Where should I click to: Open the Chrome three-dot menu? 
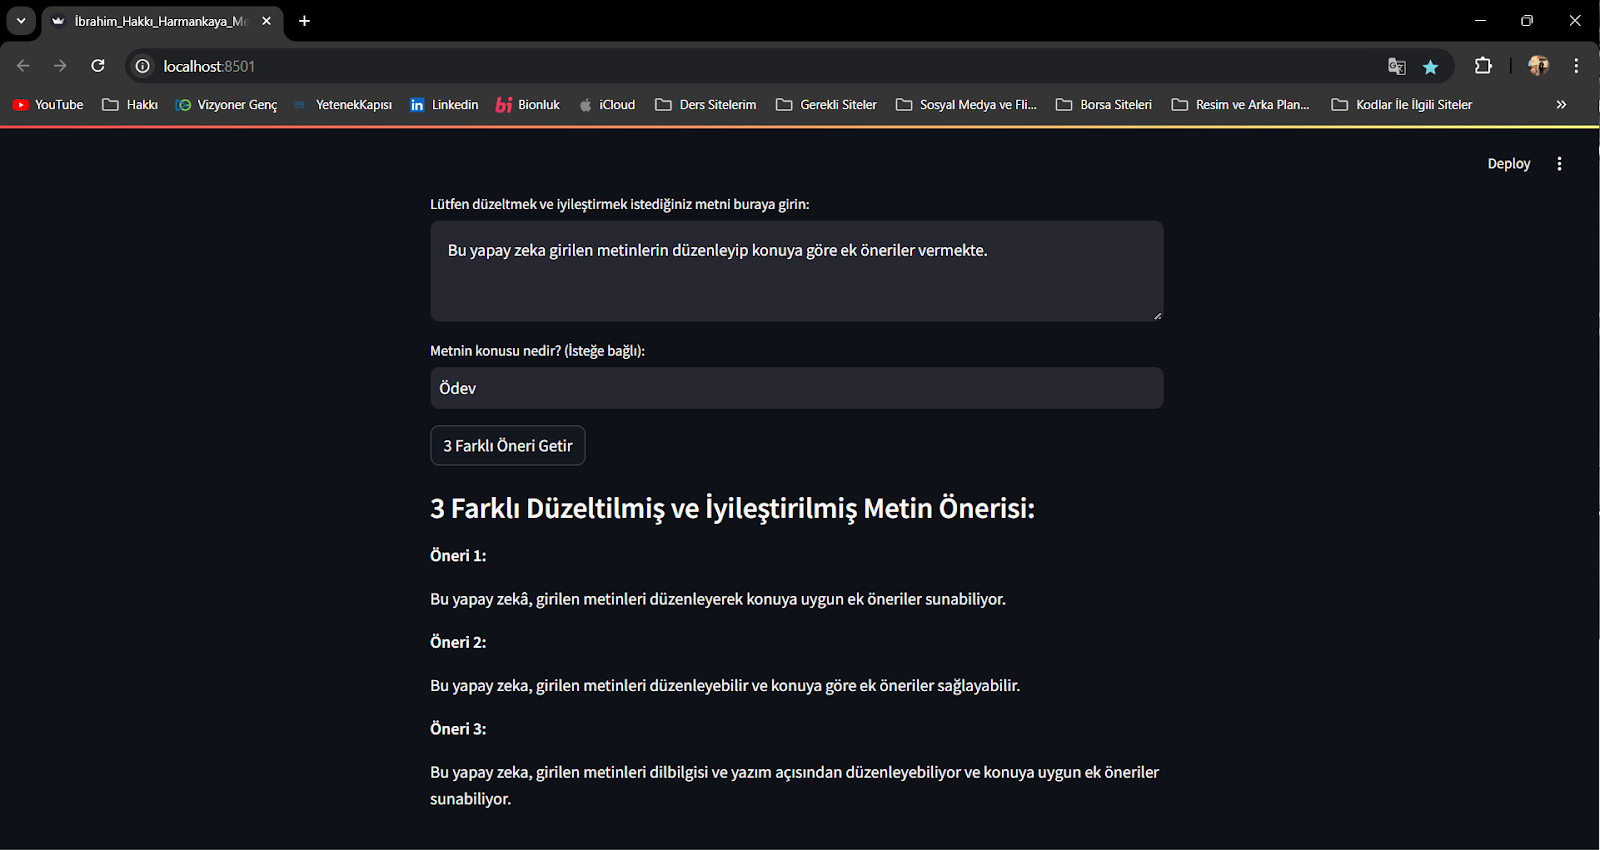pos(1576,66)
